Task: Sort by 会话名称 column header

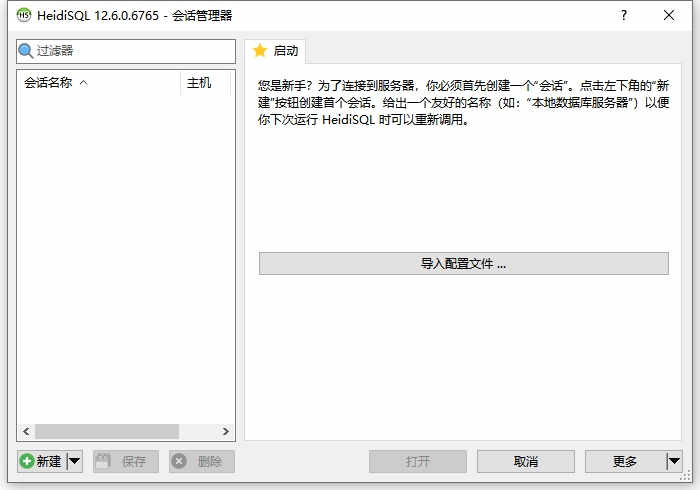Action: click(99, 83)
